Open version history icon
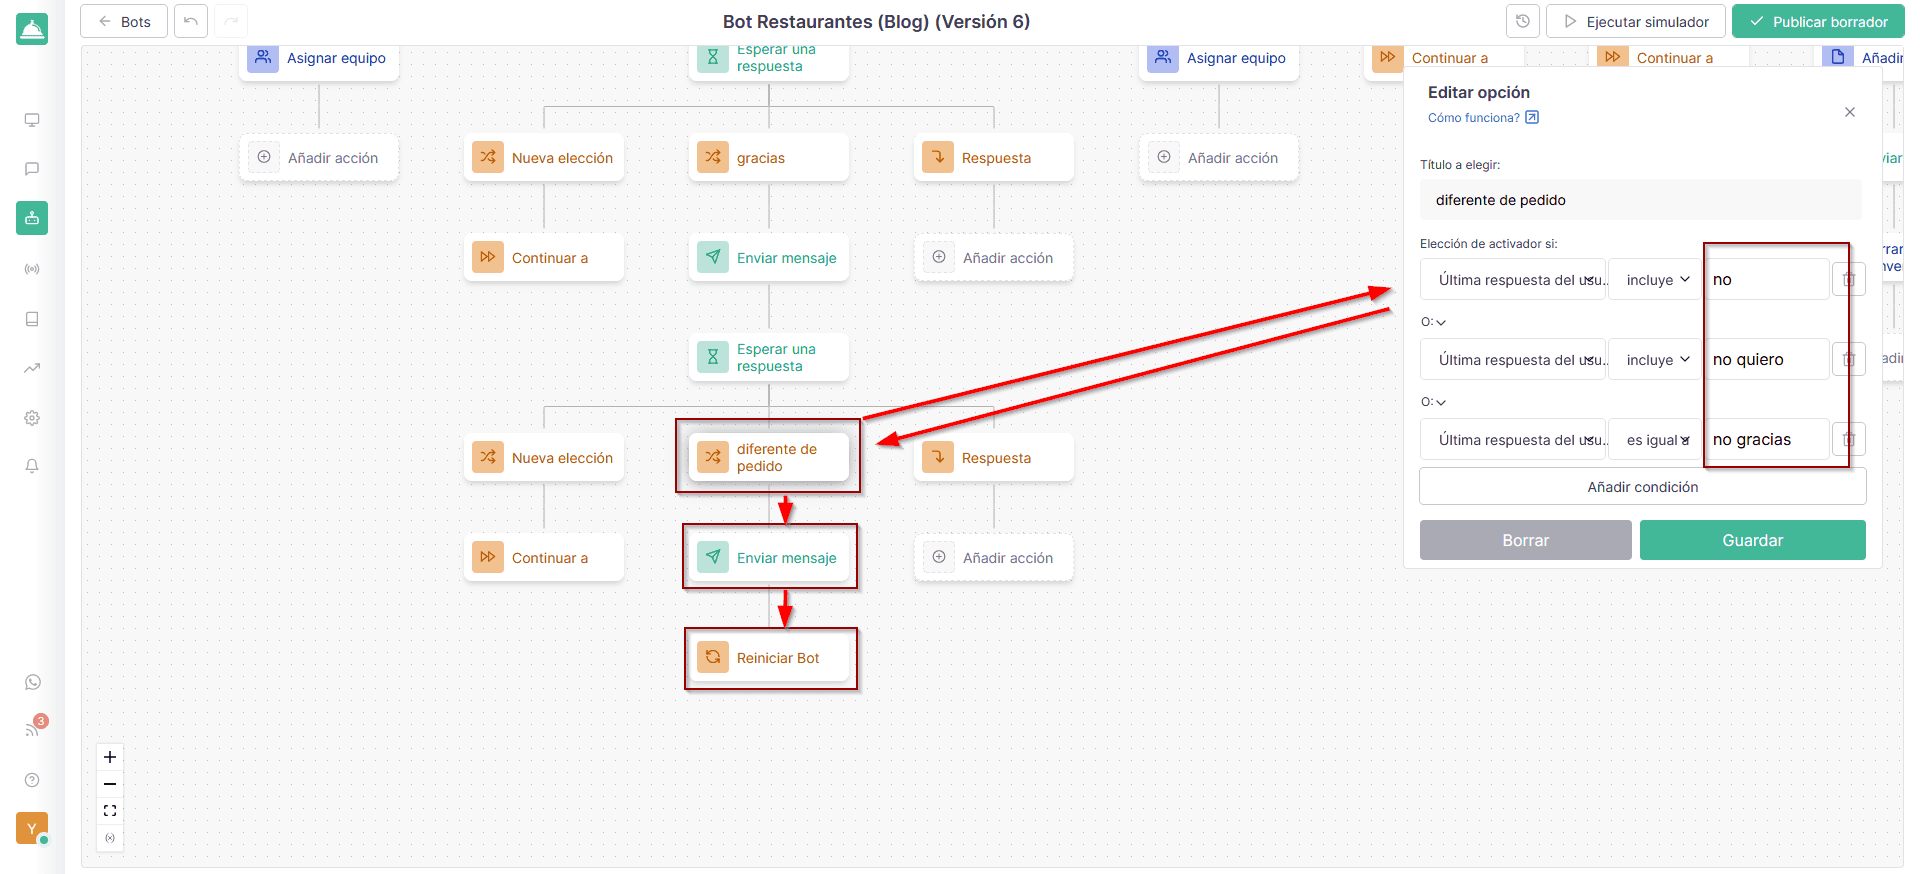1920x874 pixels. pyautogui.click(x=1523, y=21)
